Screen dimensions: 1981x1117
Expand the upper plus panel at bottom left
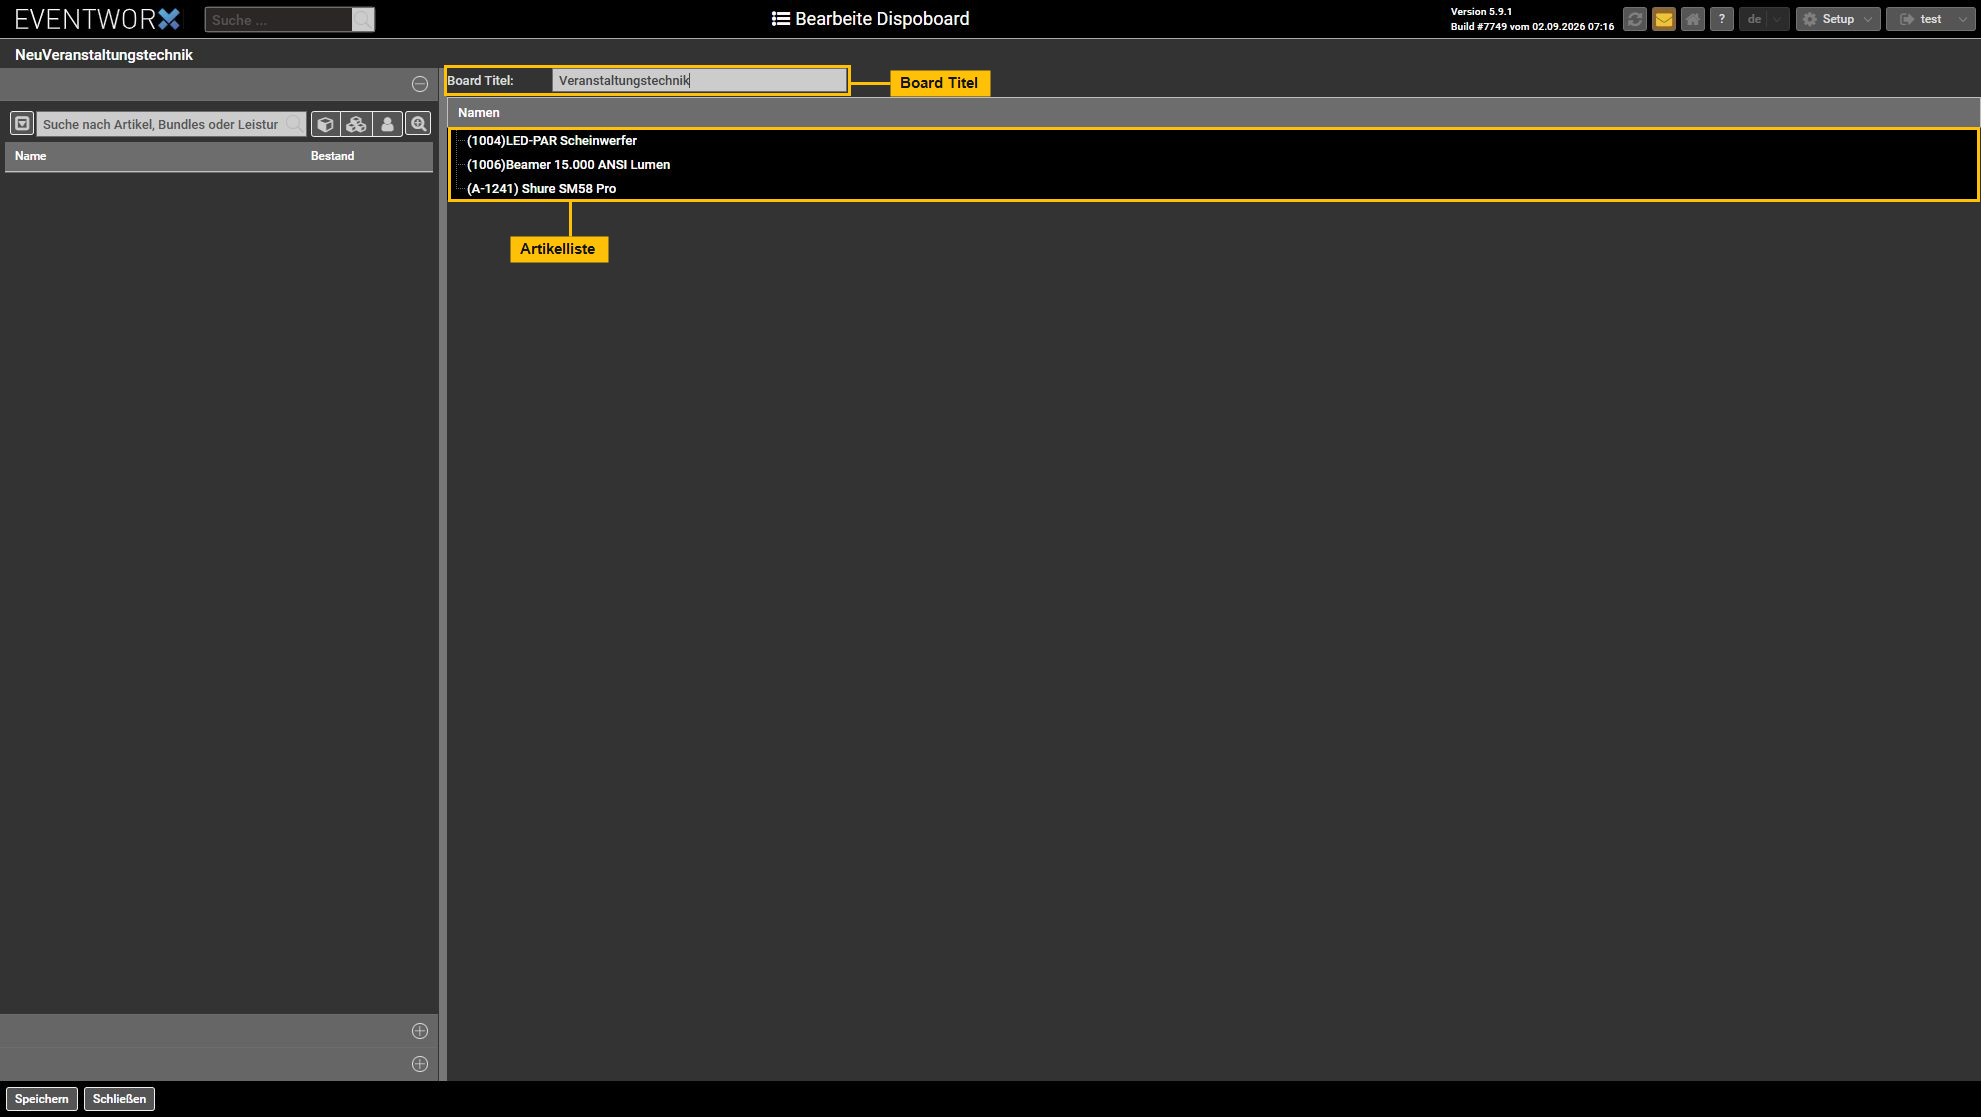pyautogui.click(x=420, y=1031)
